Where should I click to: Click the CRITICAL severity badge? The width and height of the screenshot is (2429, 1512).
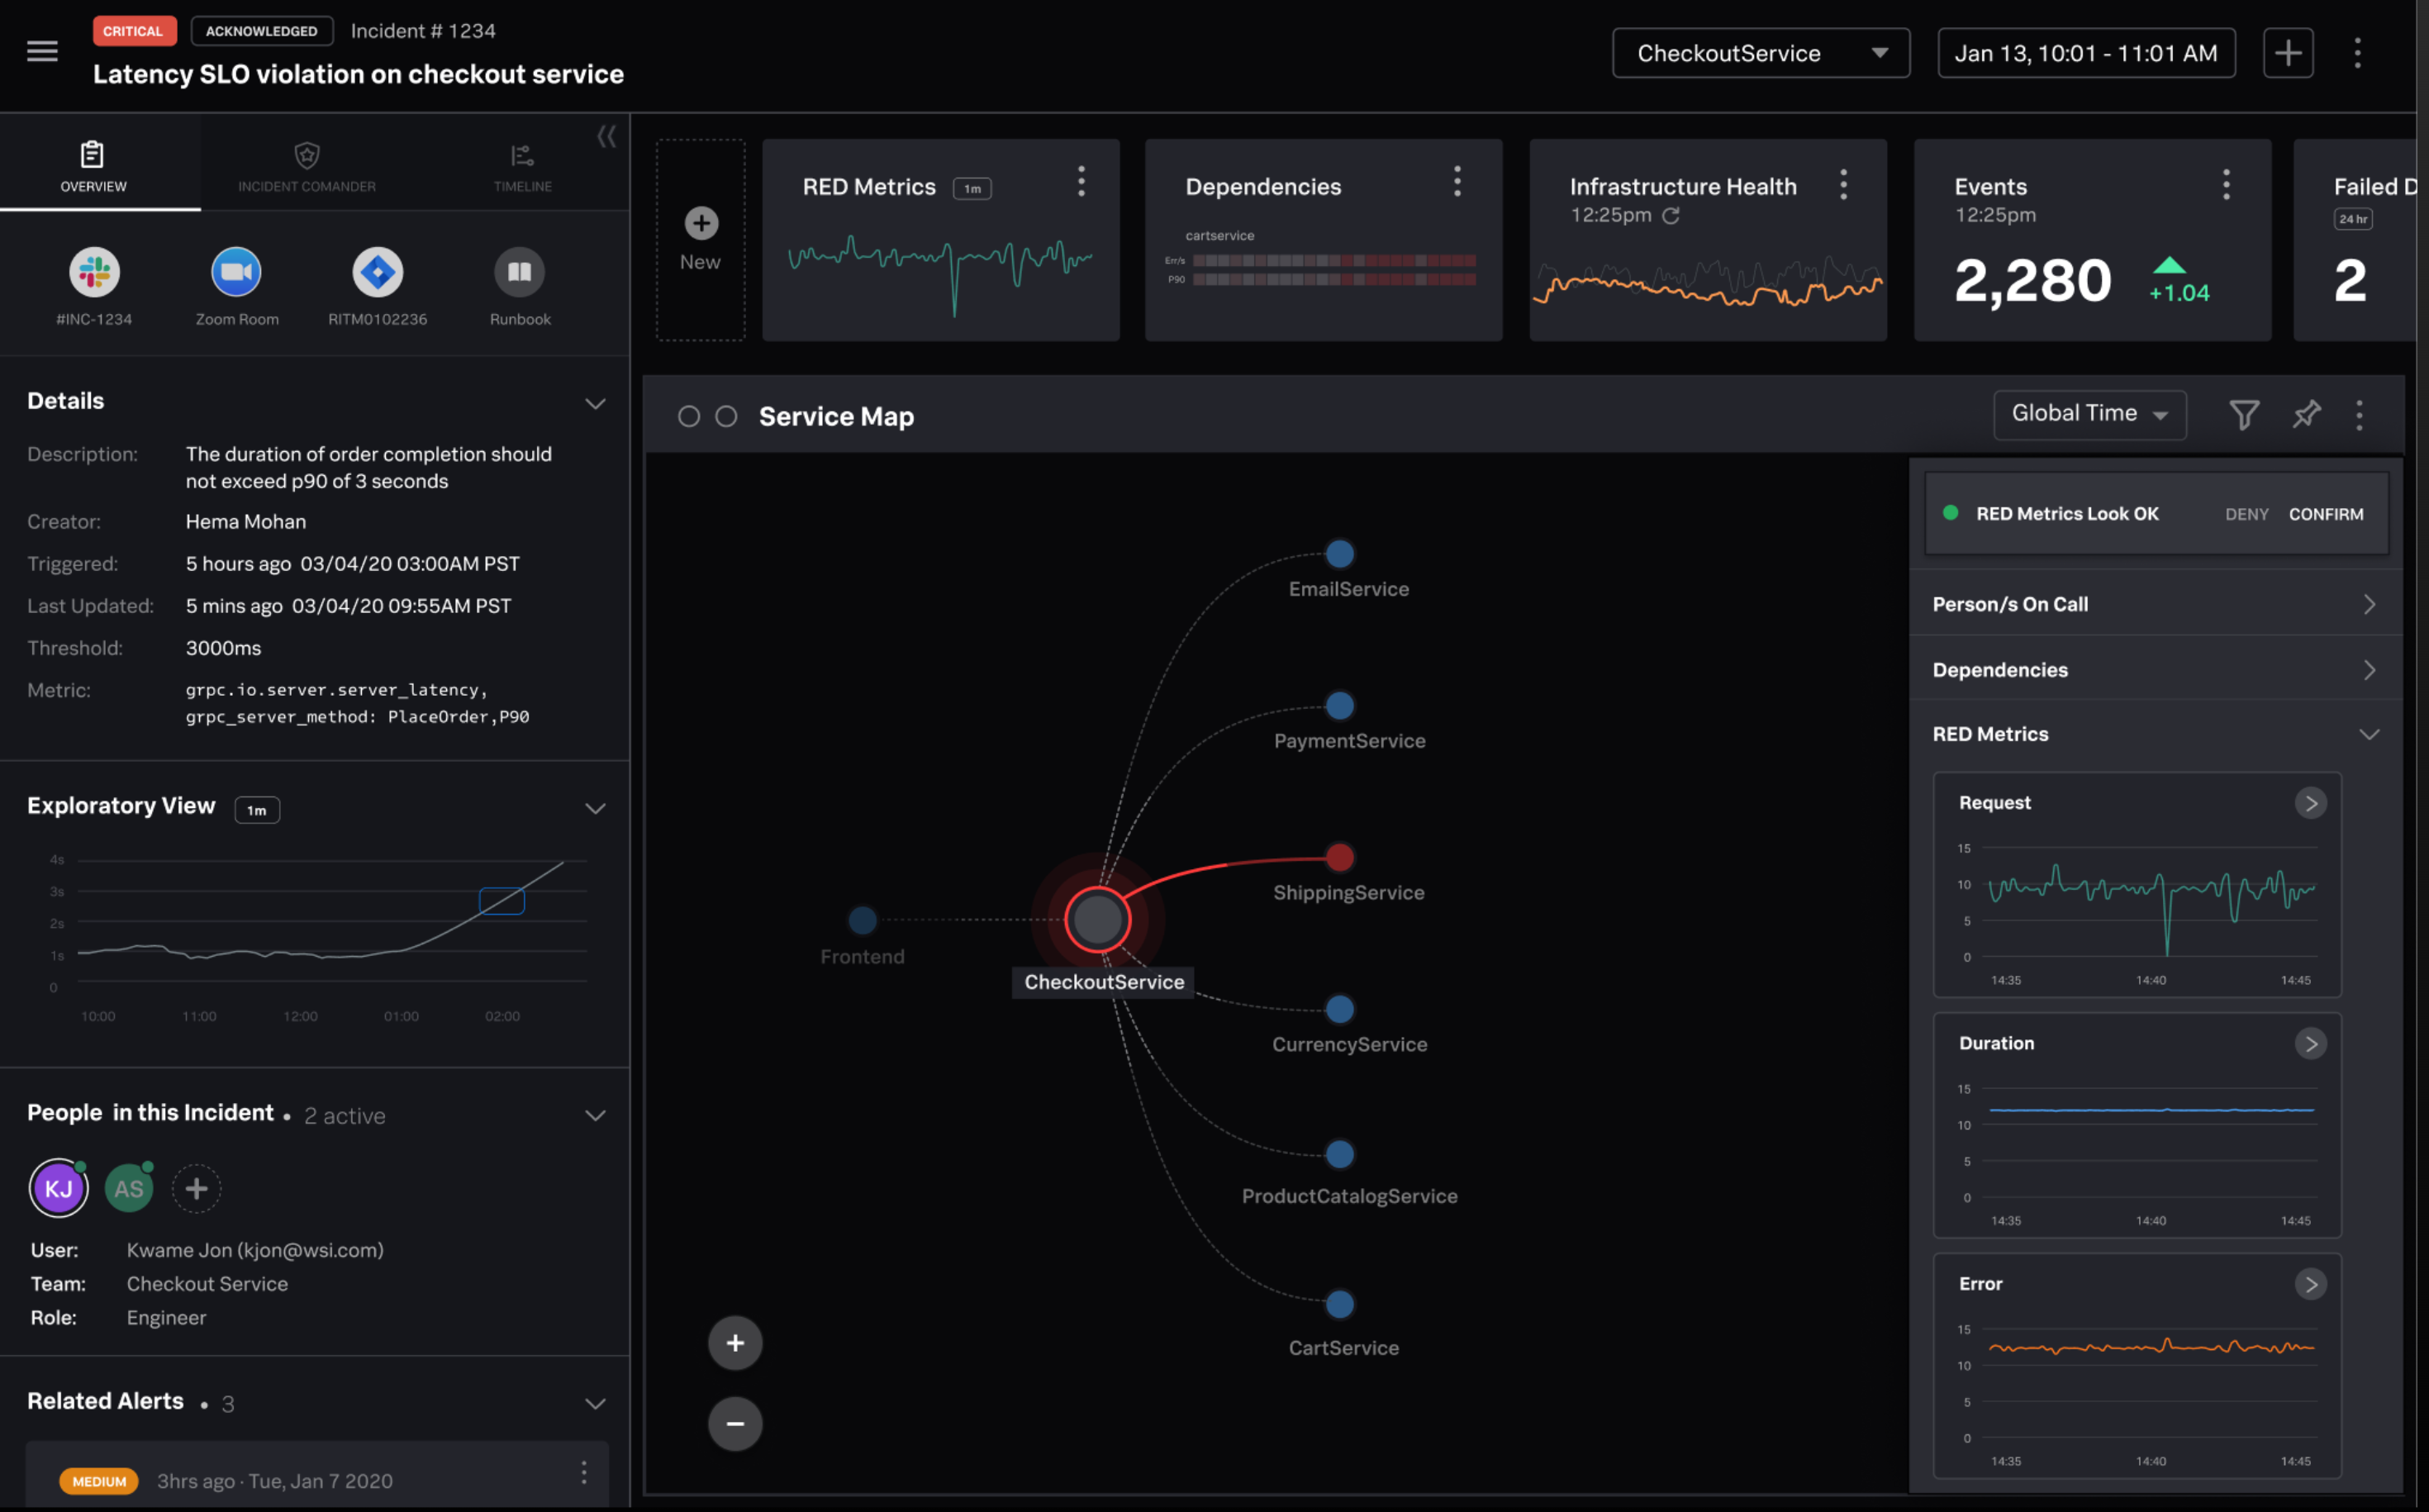click(x=134, y=31)
